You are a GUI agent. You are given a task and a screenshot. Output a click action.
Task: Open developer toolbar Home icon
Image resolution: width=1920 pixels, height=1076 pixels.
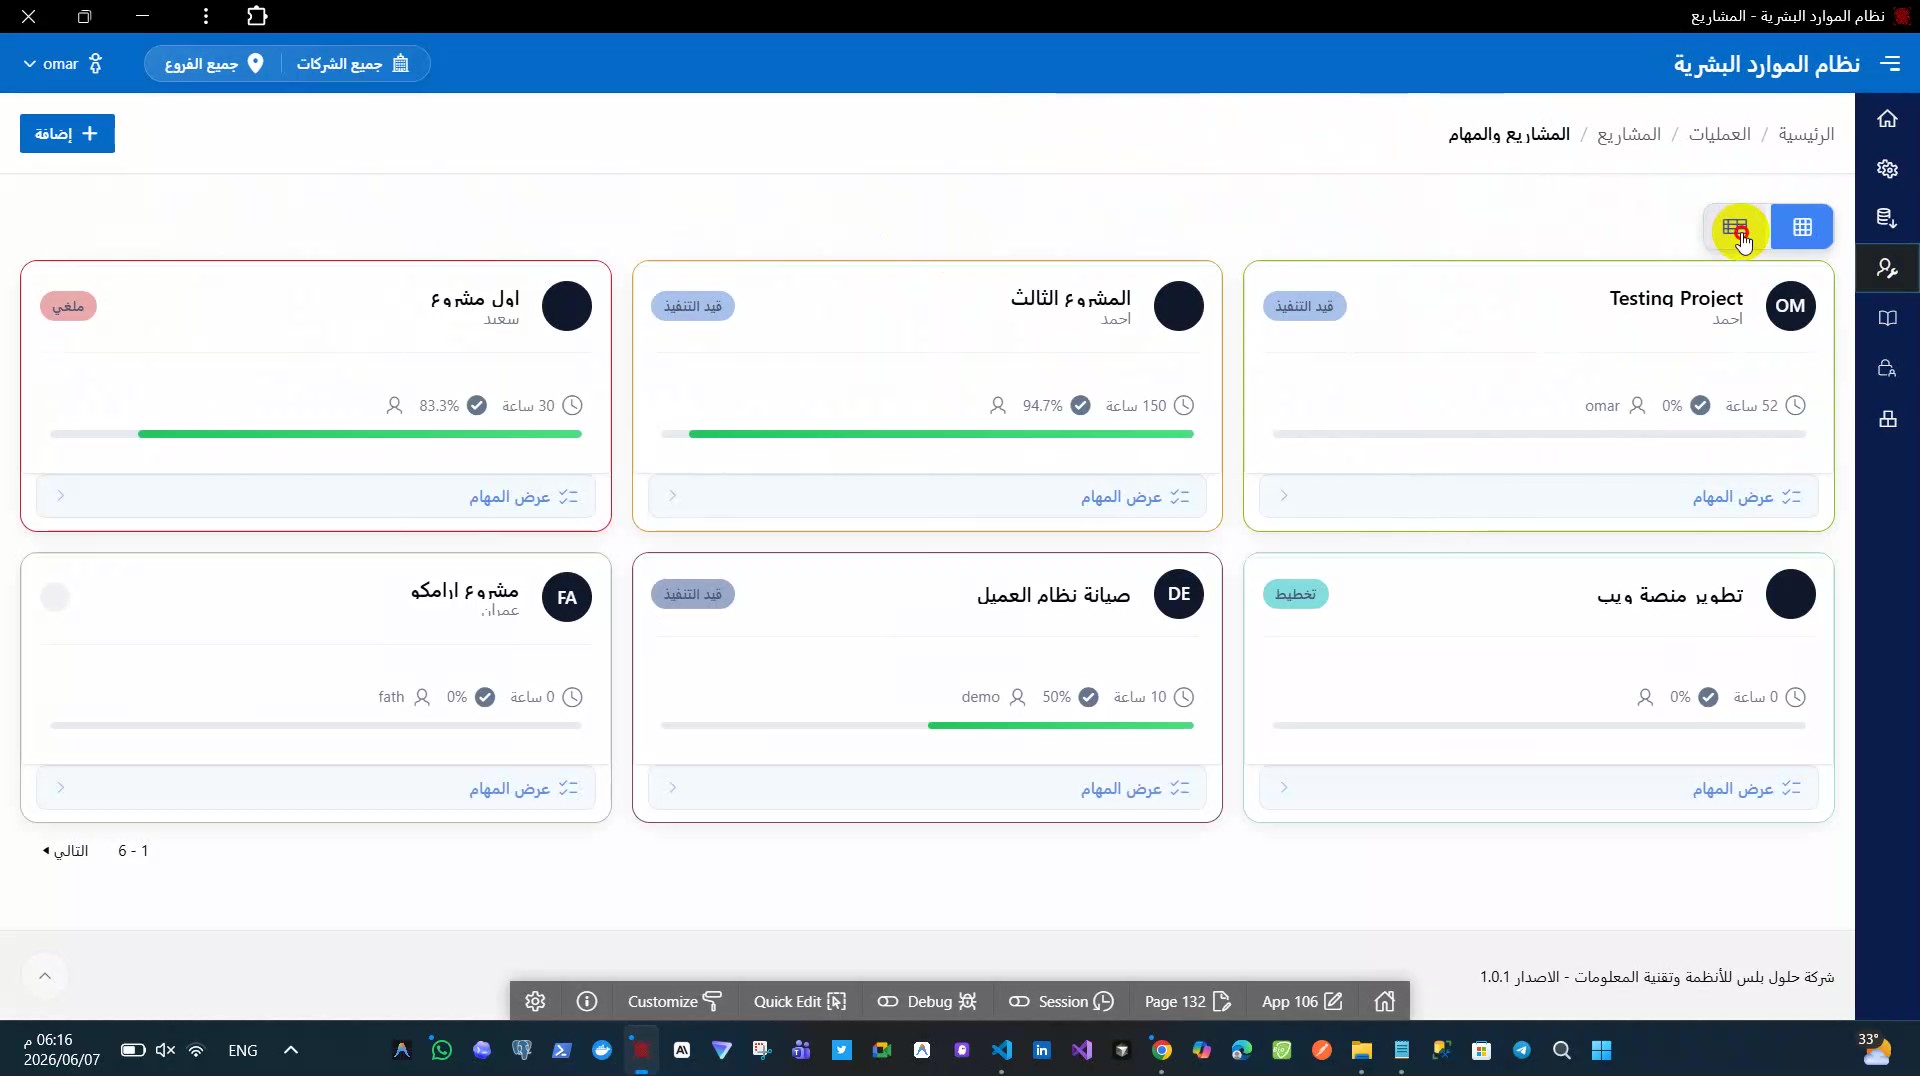point(1384,1001)
